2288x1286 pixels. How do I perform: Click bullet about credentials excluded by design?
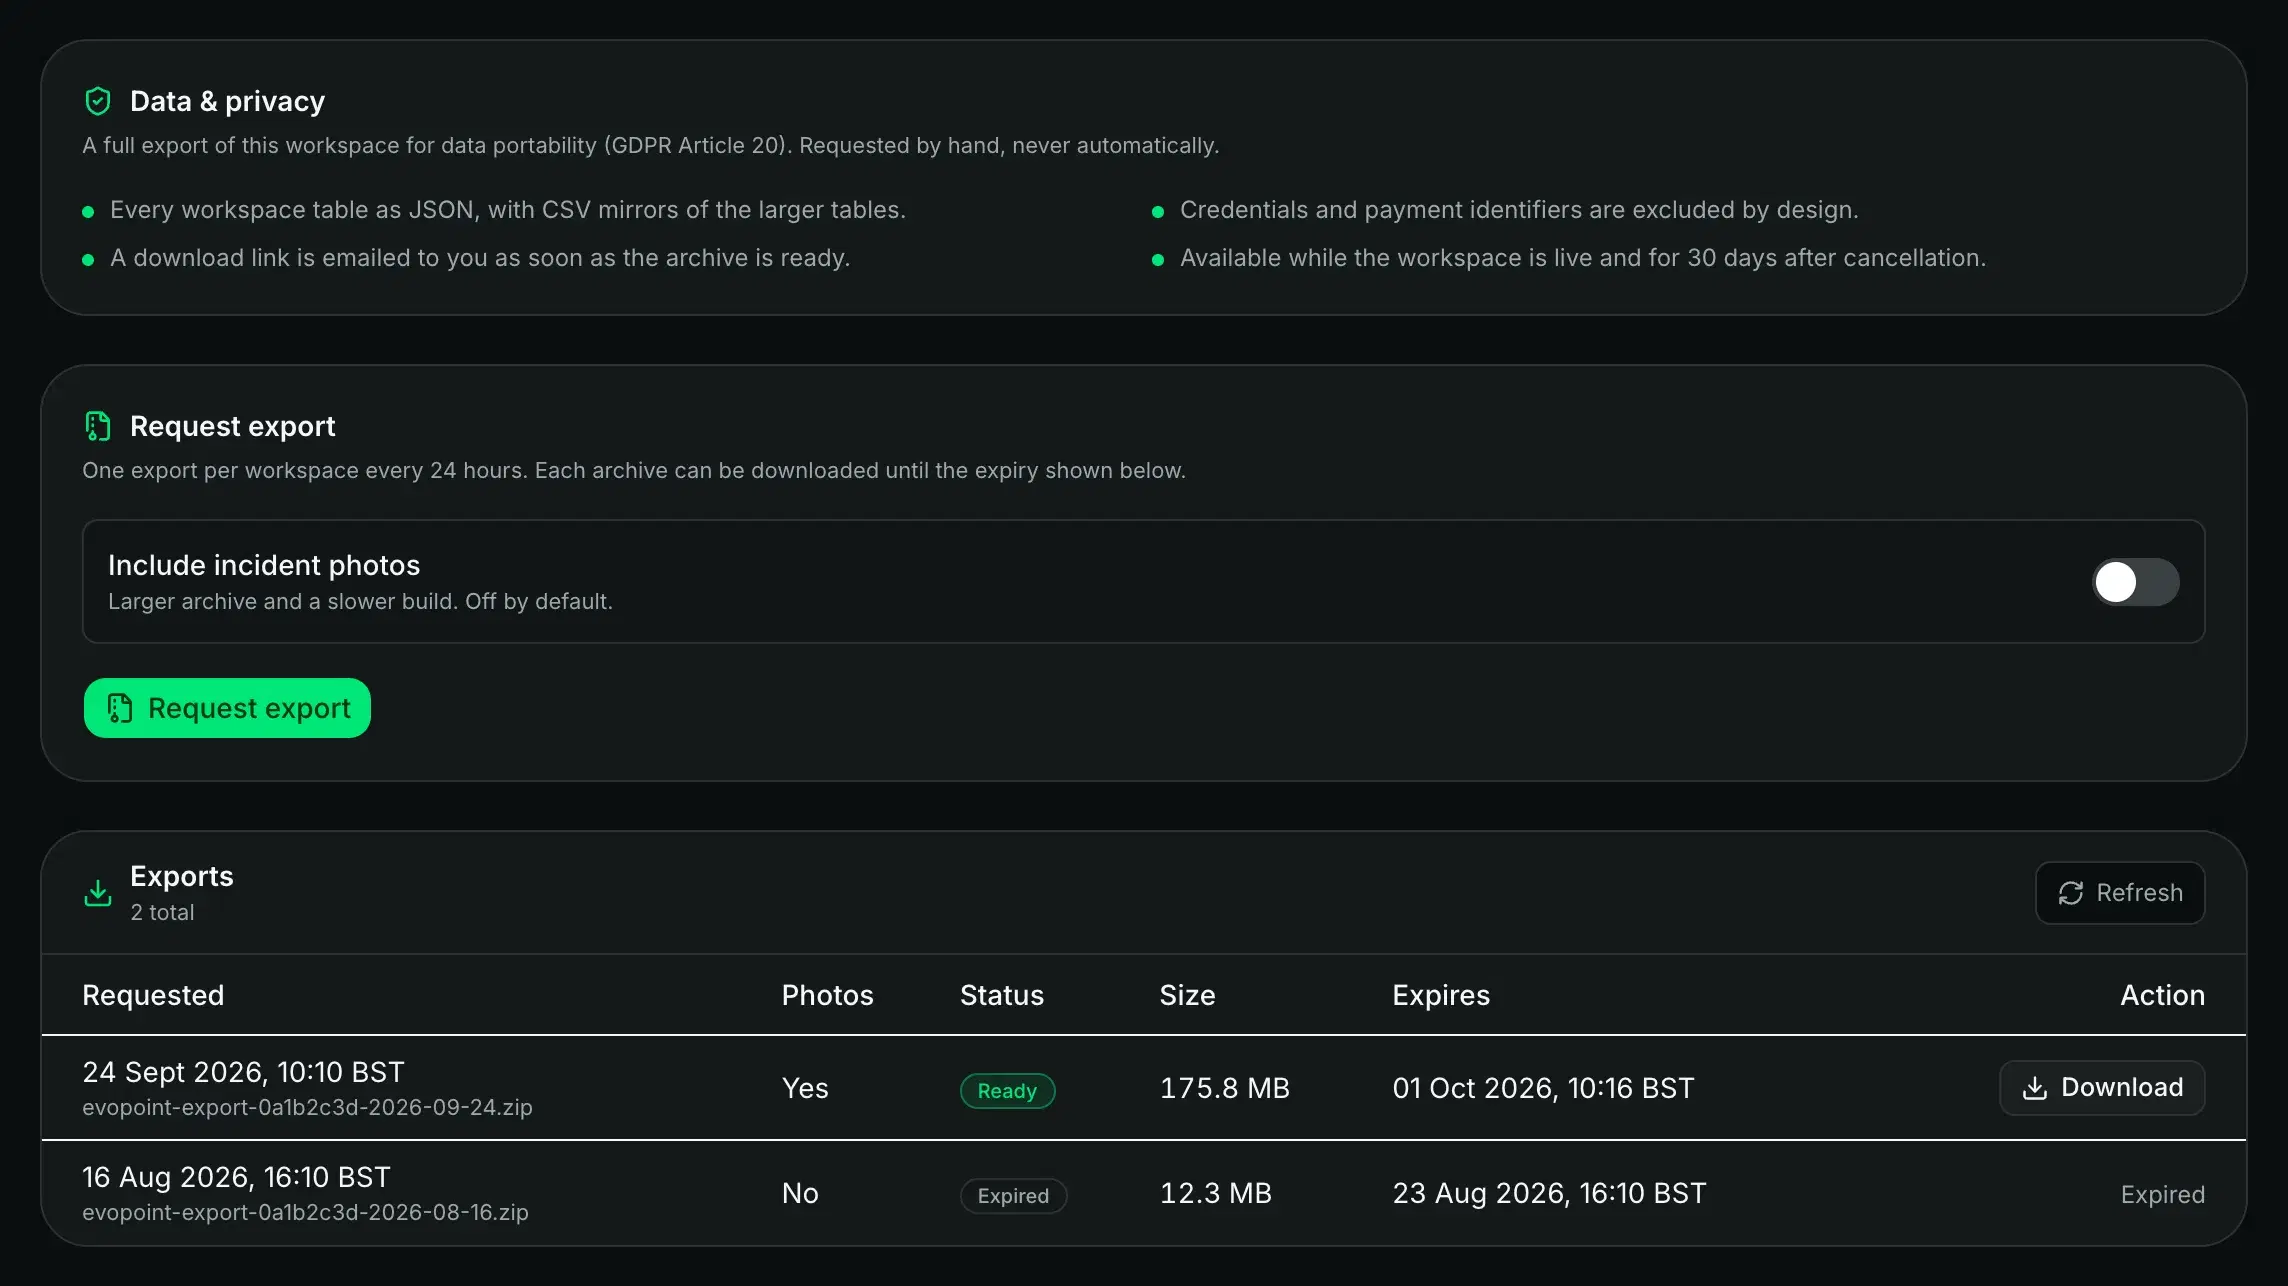click(x=1519, y=210)
